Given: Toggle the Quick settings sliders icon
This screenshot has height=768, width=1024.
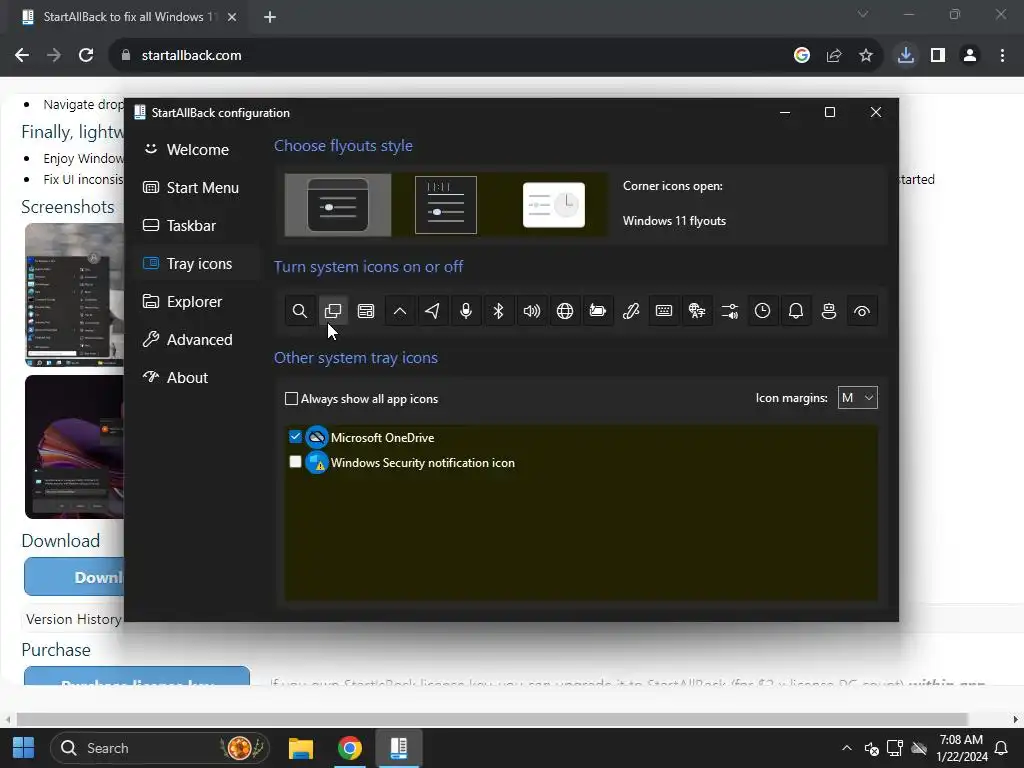Looking at the screenshot, I should click(730, 311).
